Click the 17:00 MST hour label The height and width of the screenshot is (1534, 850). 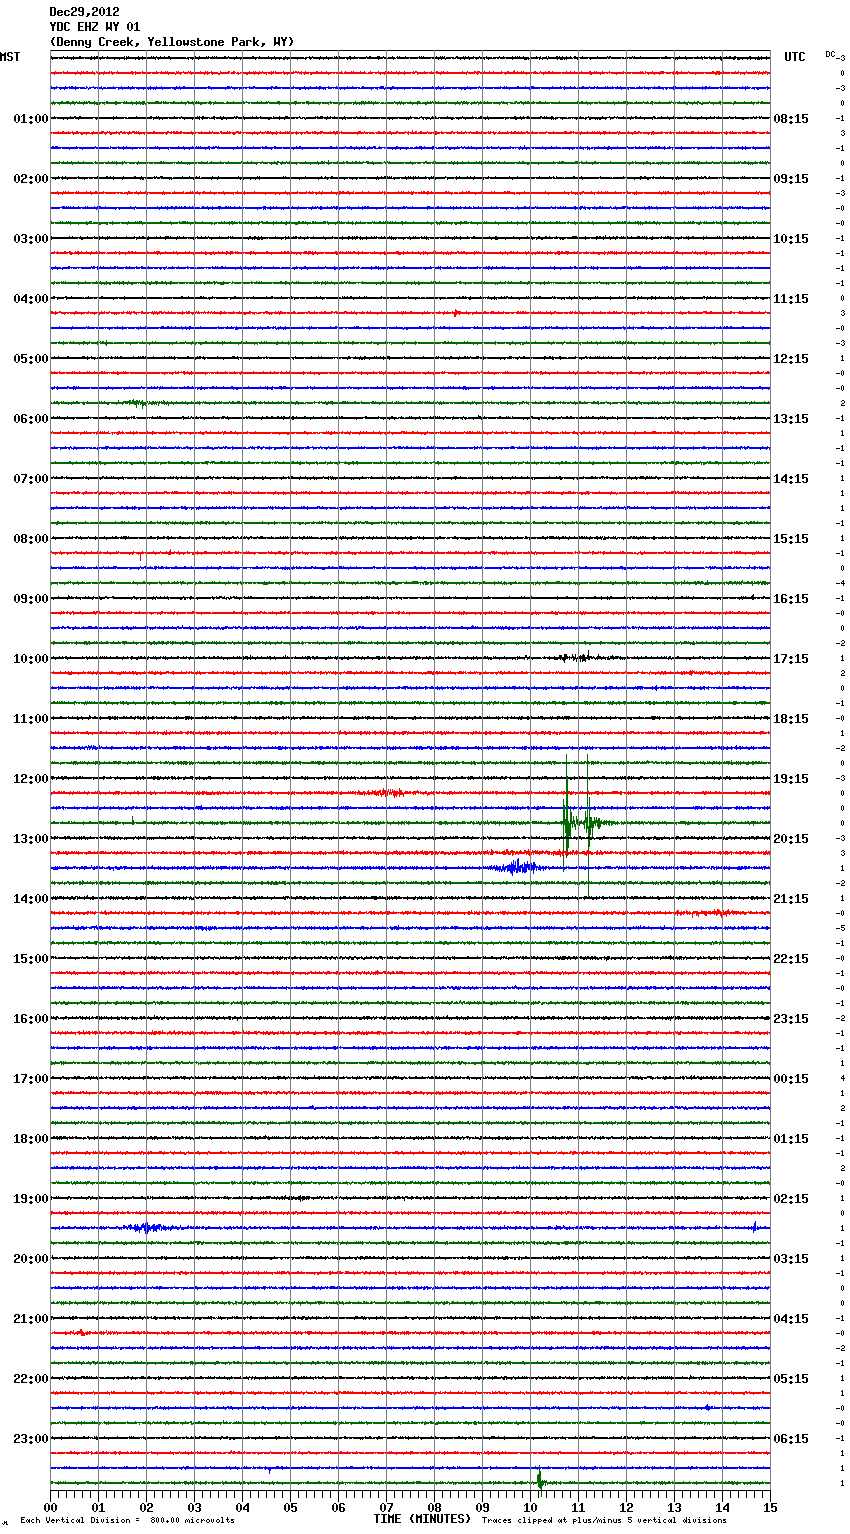[x=31, y=1079]
